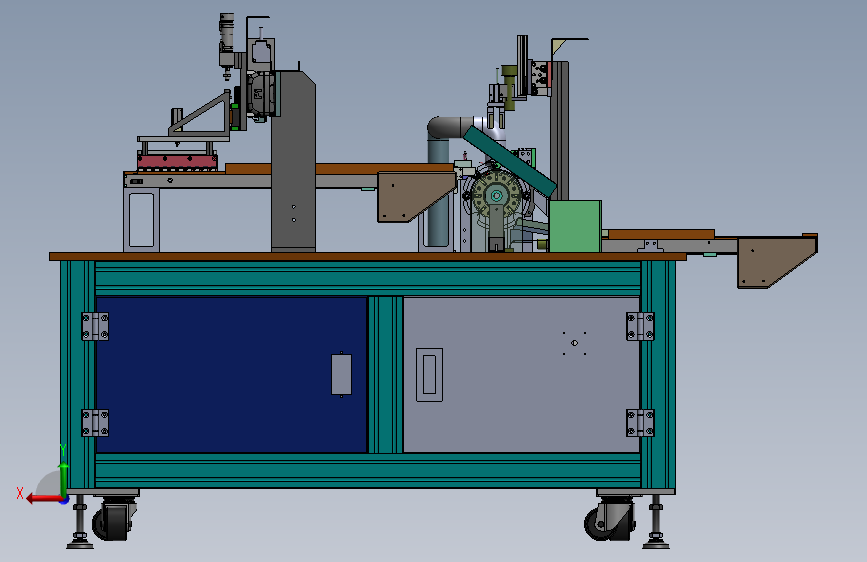Pick the triangular brace on left platform
Screen dimensions: 867x562
click(199, 113)
